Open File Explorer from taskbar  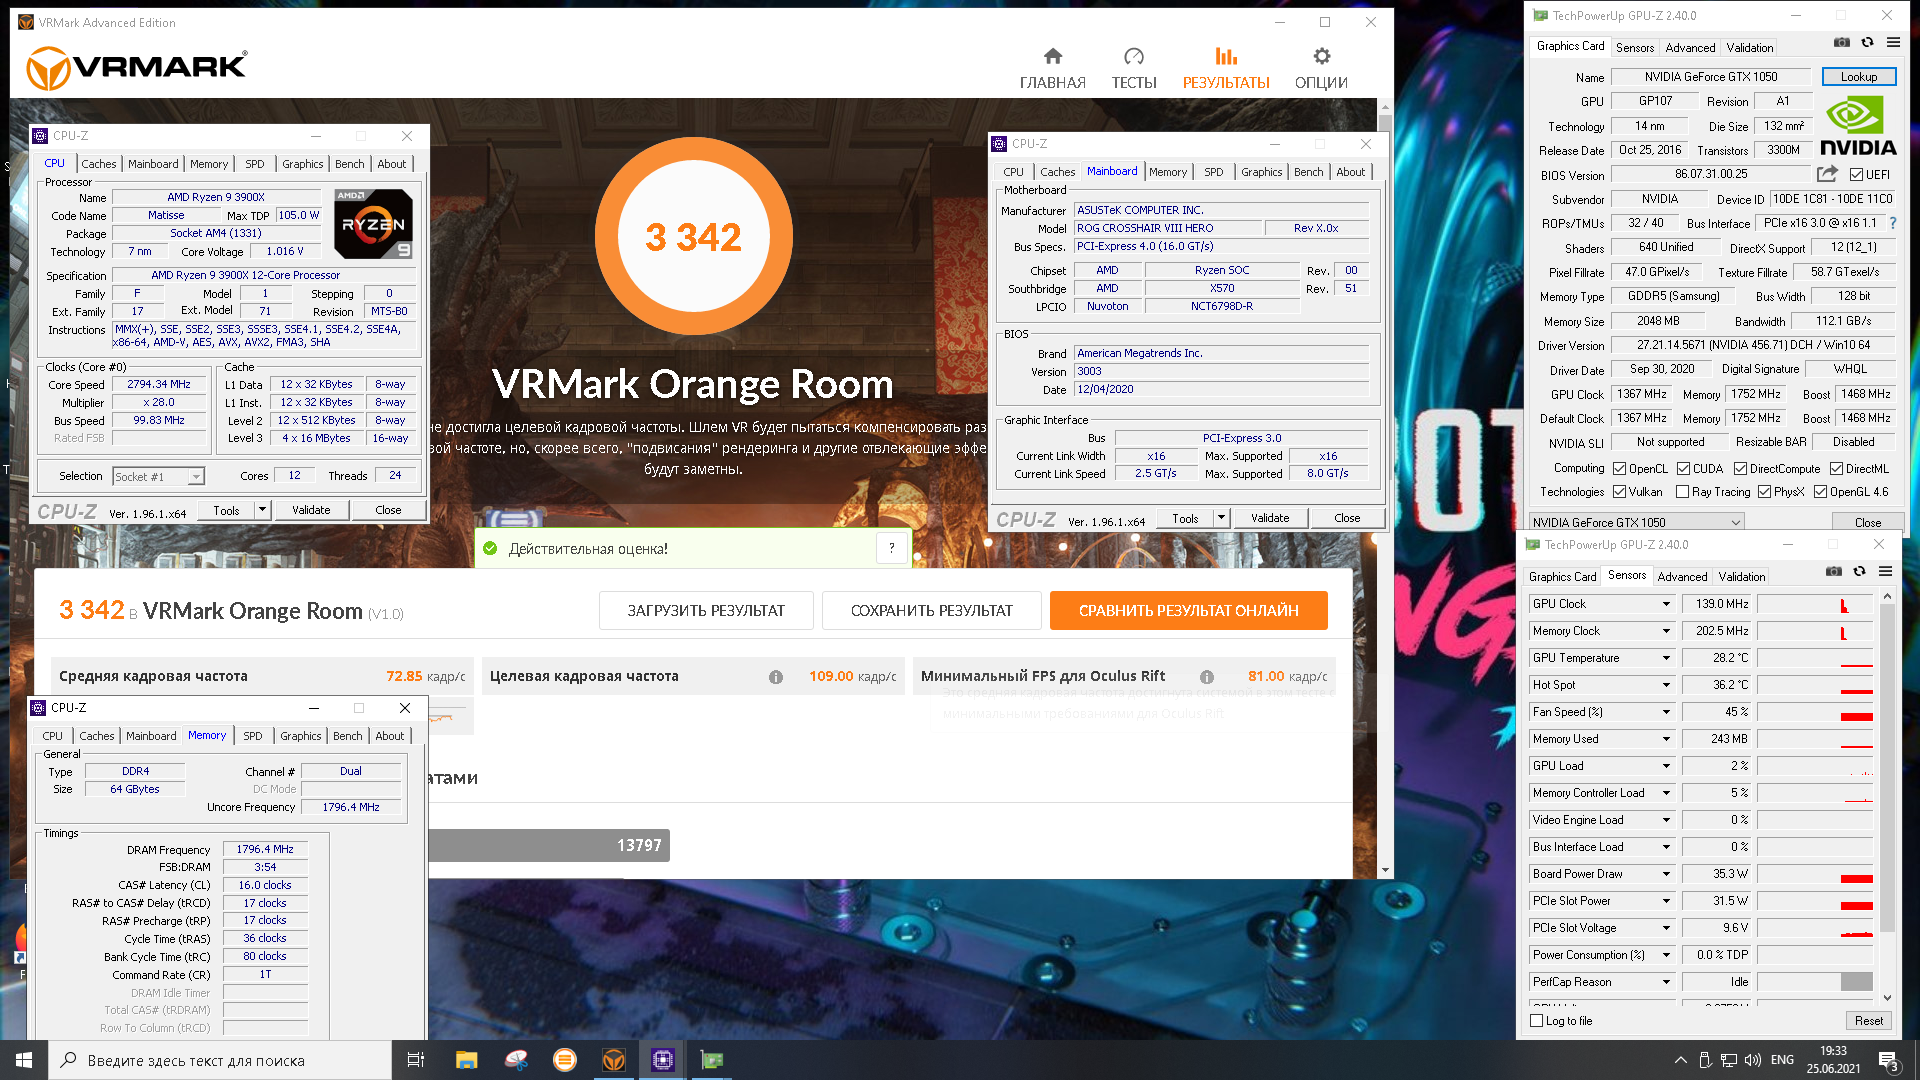click(466, 1060)
